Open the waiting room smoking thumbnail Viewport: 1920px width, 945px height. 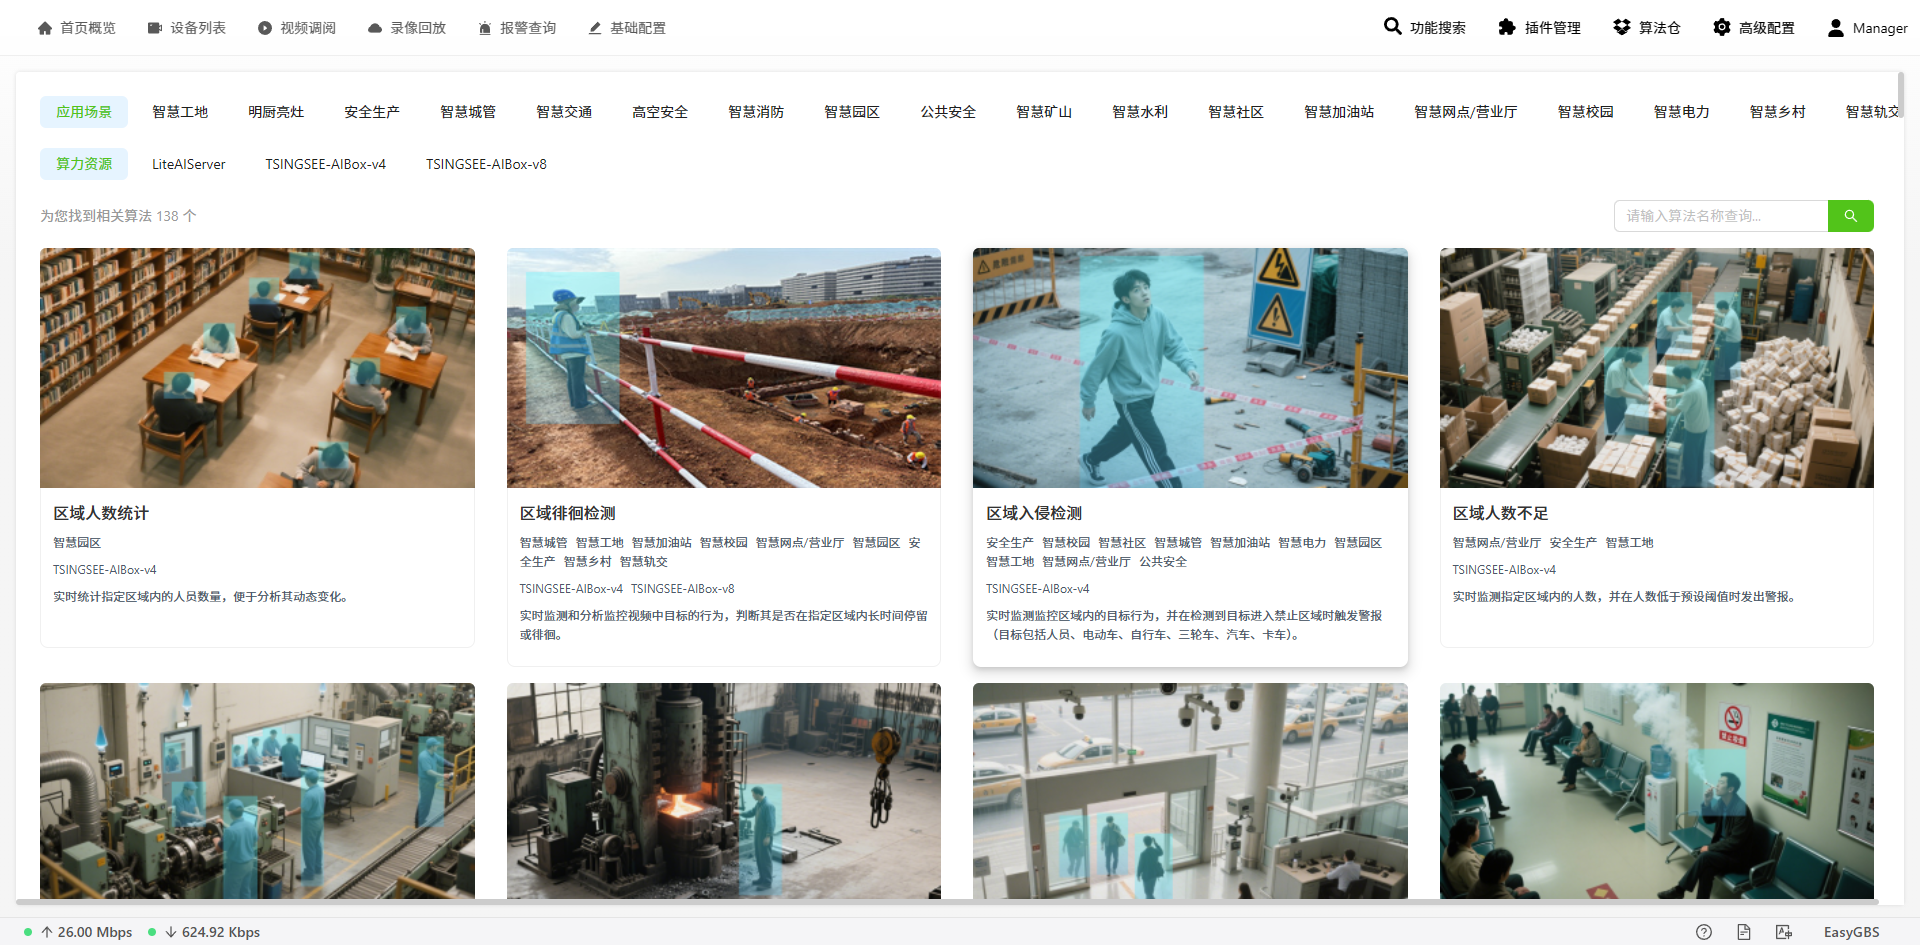[1657, 790]
